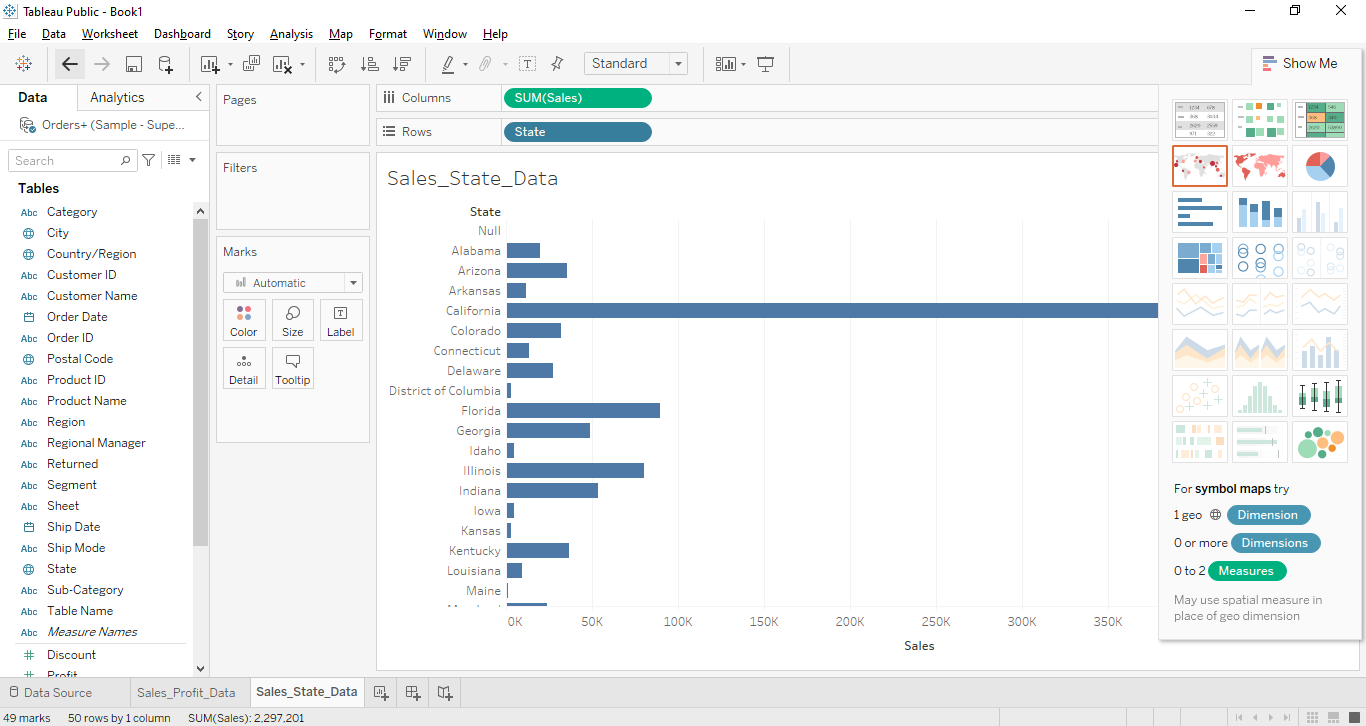
Task: Save the workbook with the floppy icon
Action: coord(134,64)
